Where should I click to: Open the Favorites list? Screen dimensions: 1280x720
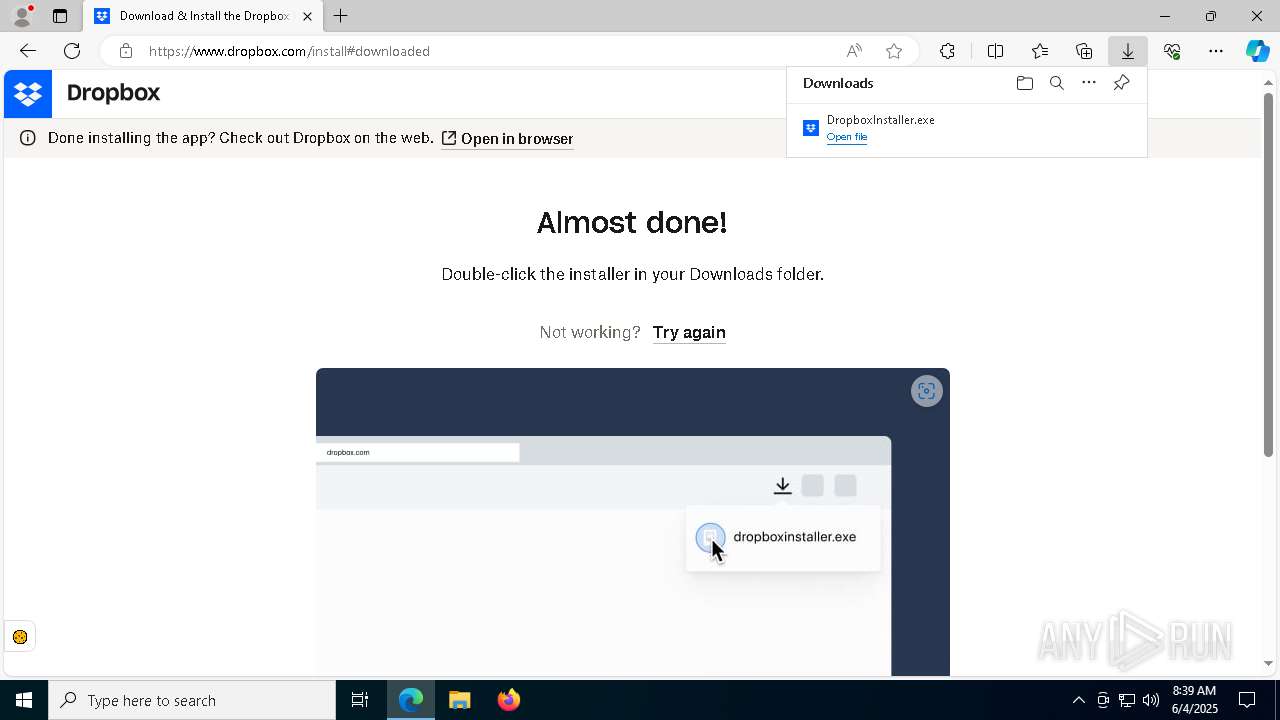[1040, 51]
